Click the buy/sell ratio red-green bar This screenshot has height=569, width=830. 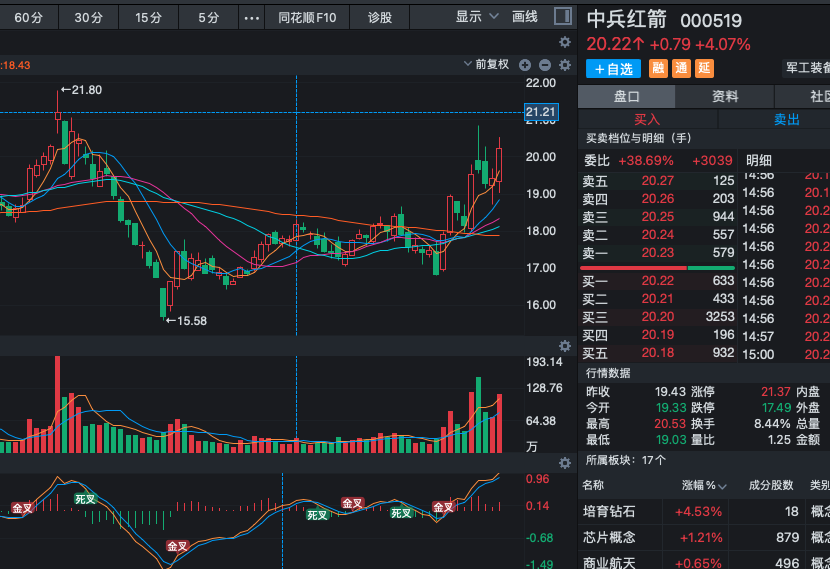[657, 268]
